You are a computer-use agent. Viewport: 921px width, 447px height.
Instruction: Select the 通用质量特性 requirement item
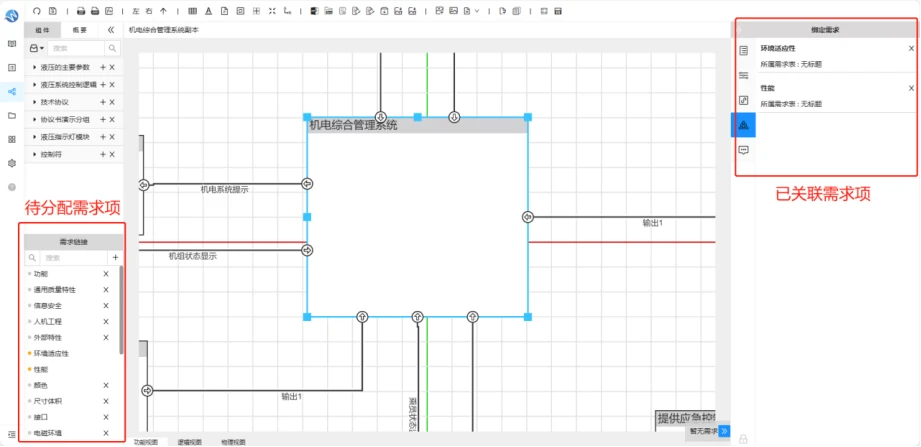[55, 290]
